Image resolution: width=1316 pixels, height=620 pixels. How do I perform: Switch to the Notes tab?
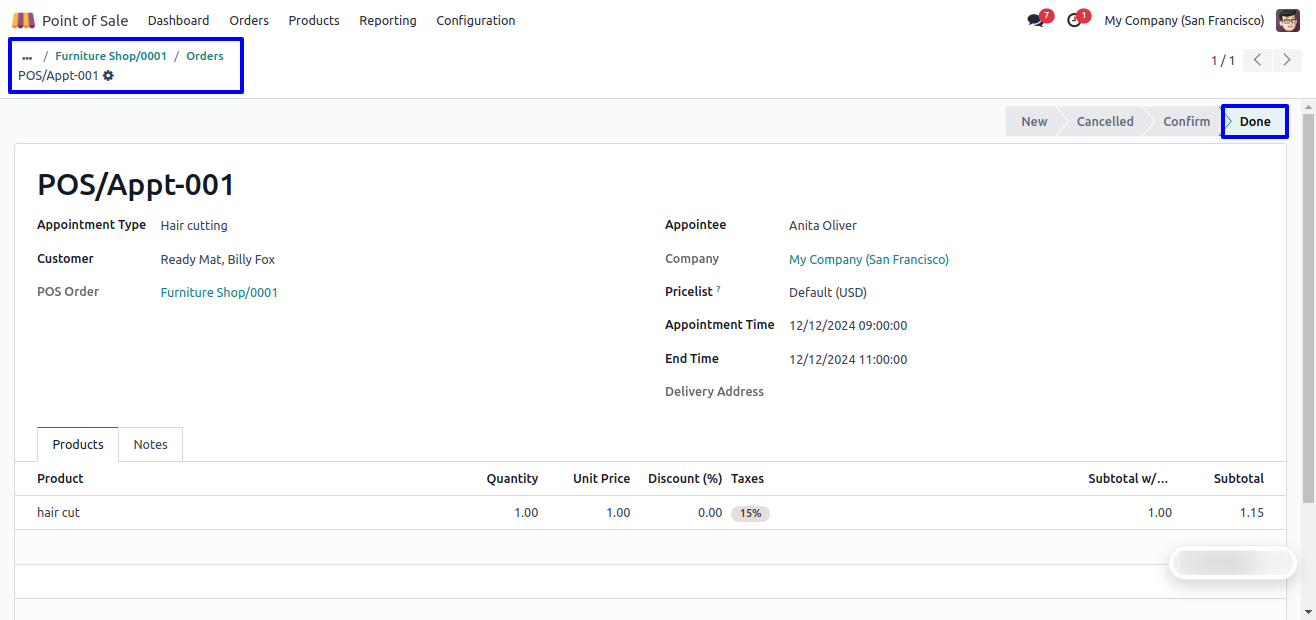click(150, 445)
